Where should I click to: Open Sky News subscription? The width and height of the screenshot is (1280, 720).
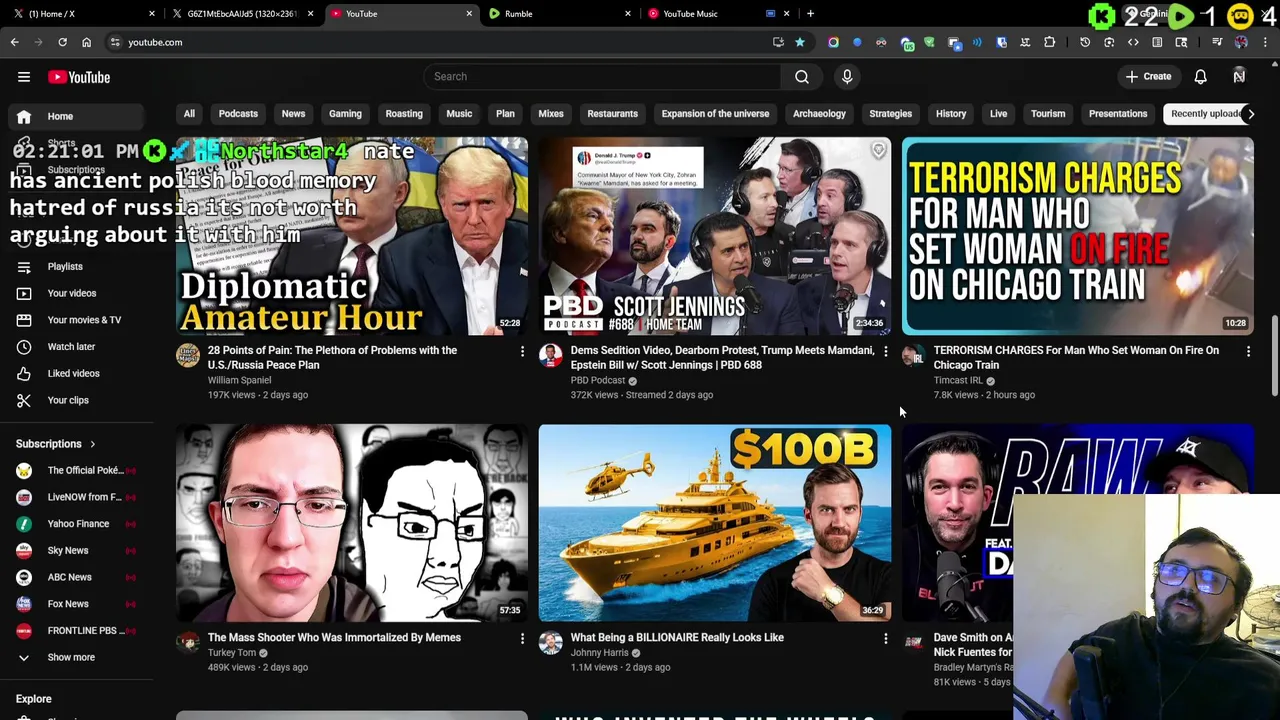pos(77,550)
